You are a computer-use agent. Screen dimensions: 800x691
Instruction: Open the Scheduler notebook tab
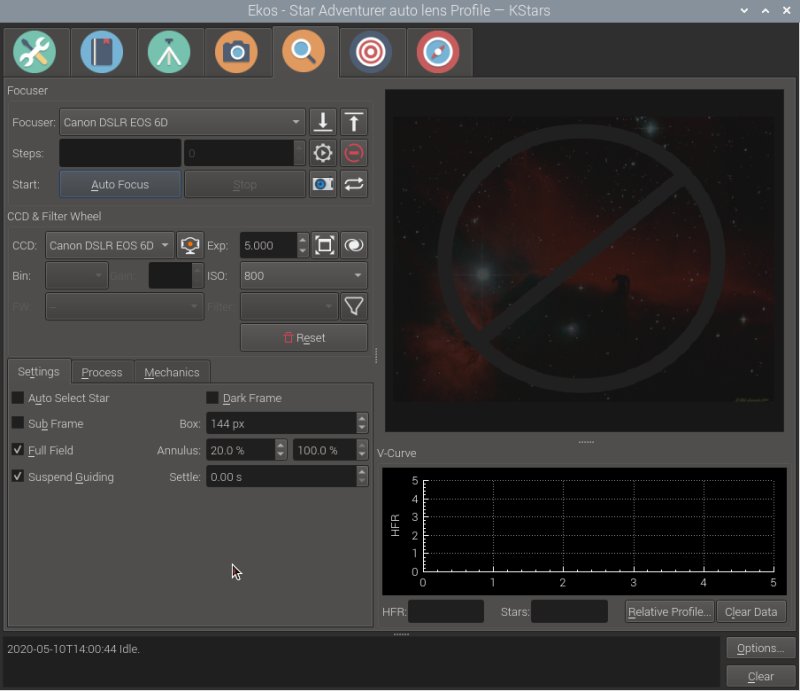[102, 52]
